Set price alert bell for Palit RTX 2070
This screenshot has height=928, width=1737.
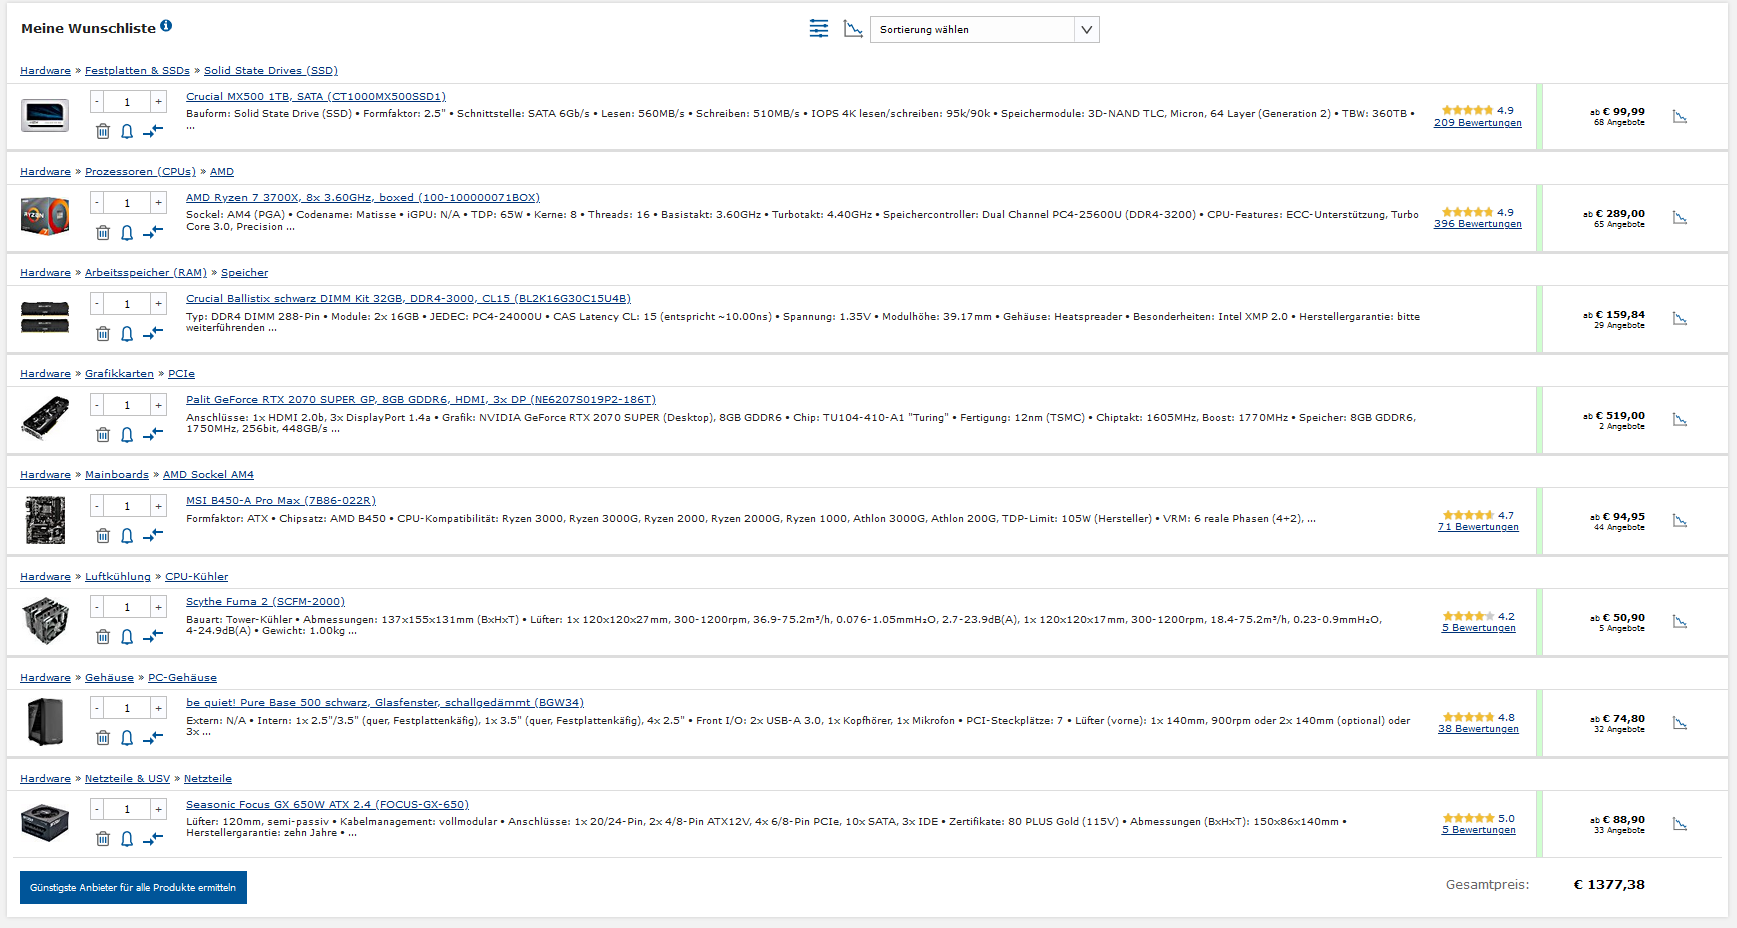tap(127, 434)
